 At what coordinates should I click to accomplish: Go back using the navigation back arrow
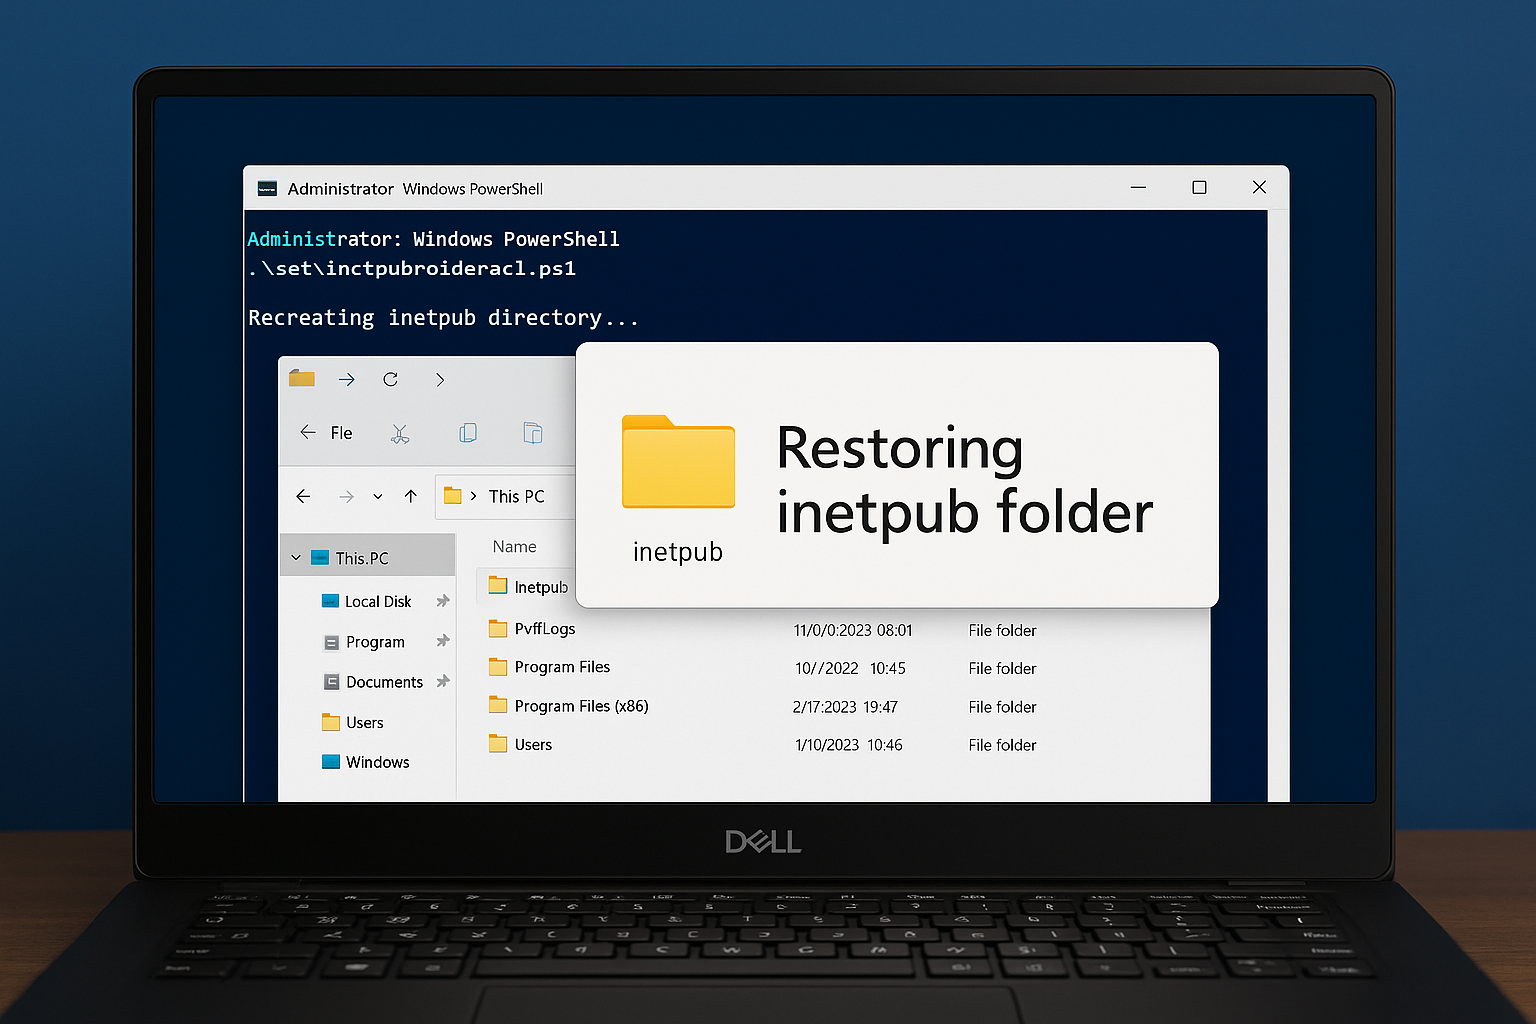pyautogui.click(x=303, y=496)
